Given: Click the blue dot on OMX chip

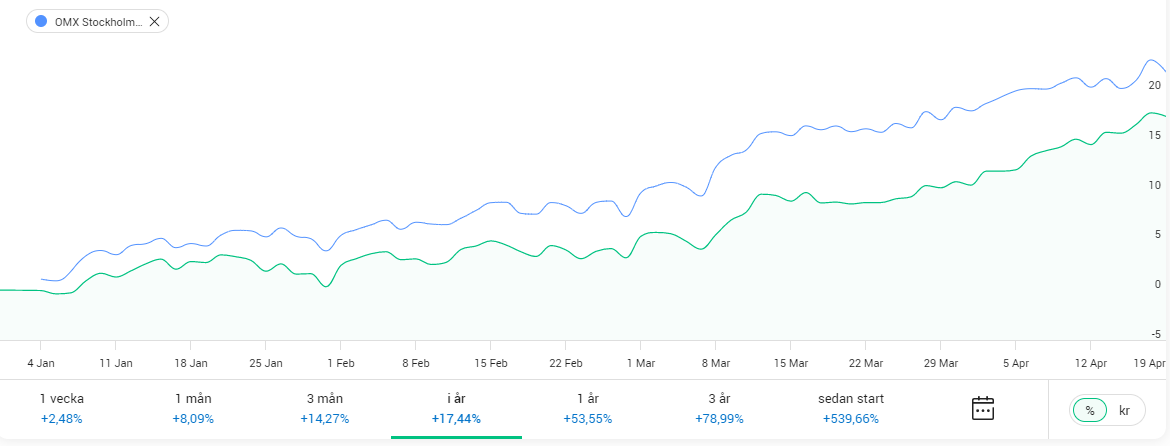Looking at the screenshot, I should tap(41, 21).
